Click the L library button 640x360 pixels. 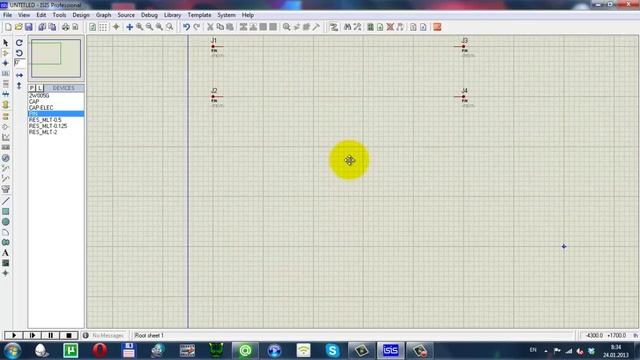point(40,88)
